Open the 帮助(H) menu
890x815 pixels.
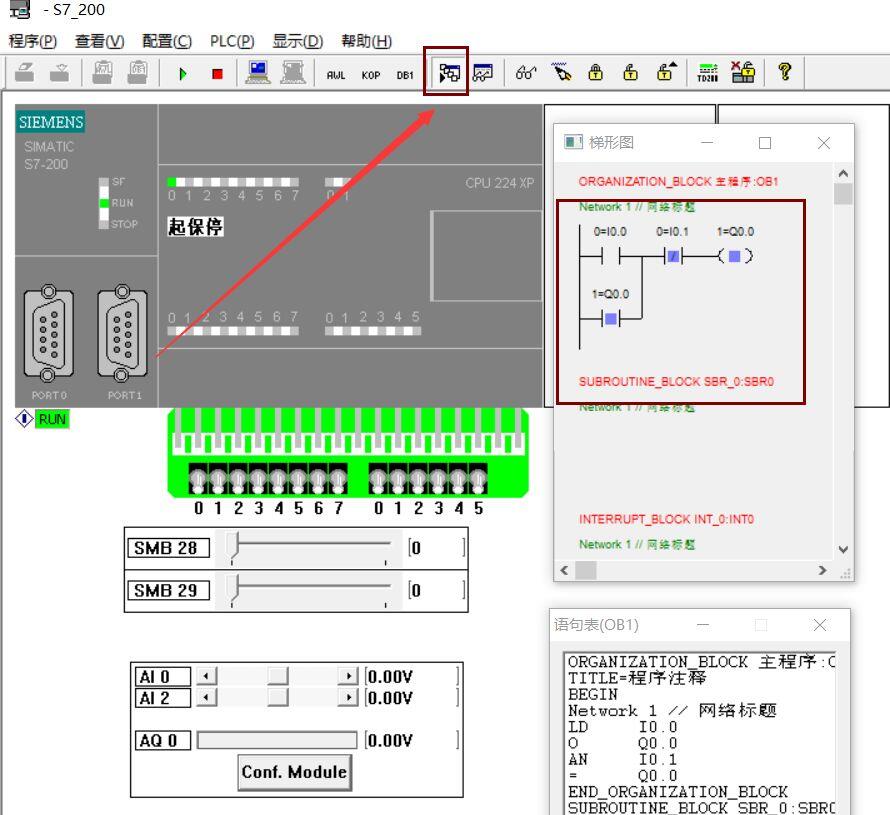(366, 41)
